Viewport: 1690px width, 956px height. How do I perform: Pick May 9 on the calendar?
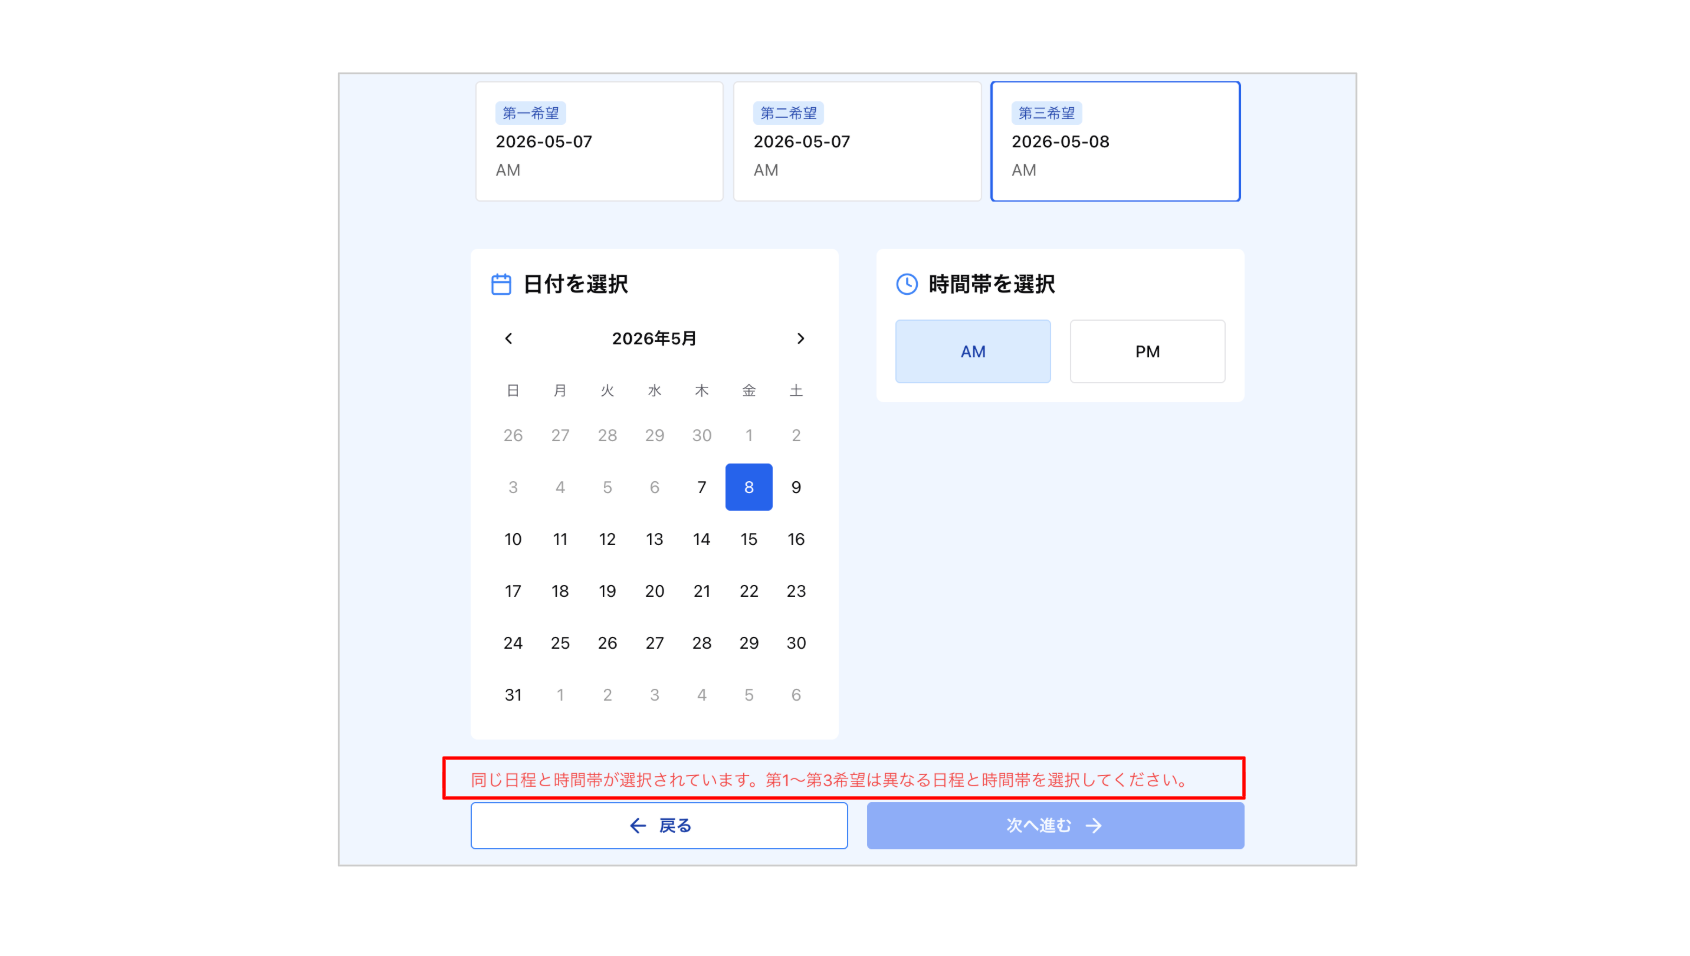[796, 487]
